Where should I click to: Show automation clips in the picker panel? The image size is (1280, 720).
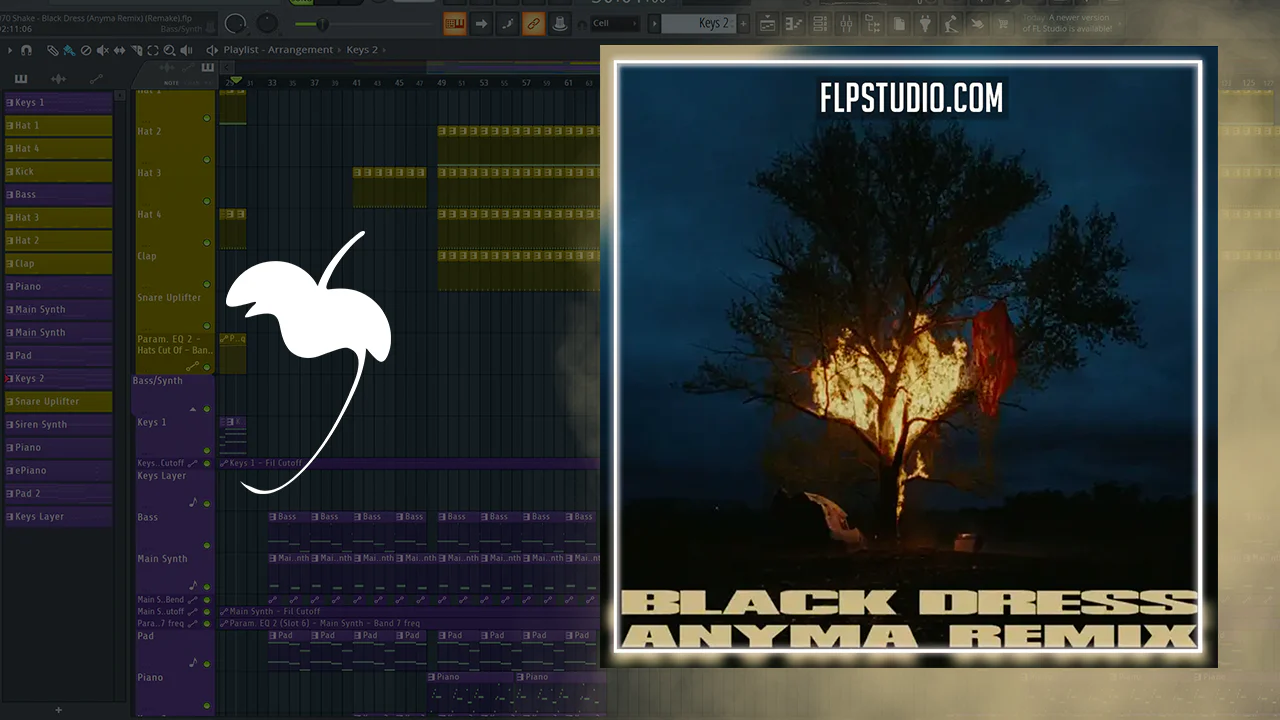pyautogui.click(x=96, y=79)
